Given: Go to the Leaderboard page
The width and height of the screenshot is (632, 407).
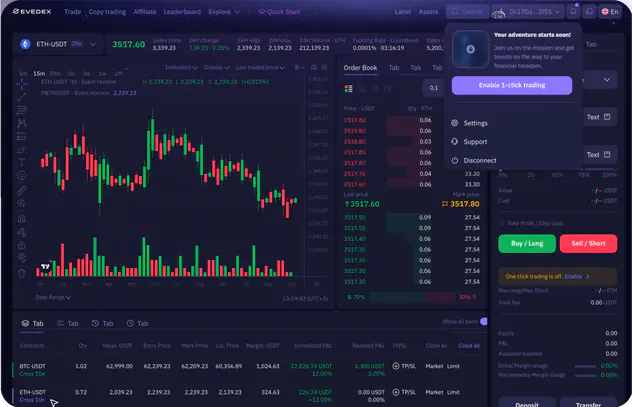Looking at the screenshot, I should click(x=182, y=12).
